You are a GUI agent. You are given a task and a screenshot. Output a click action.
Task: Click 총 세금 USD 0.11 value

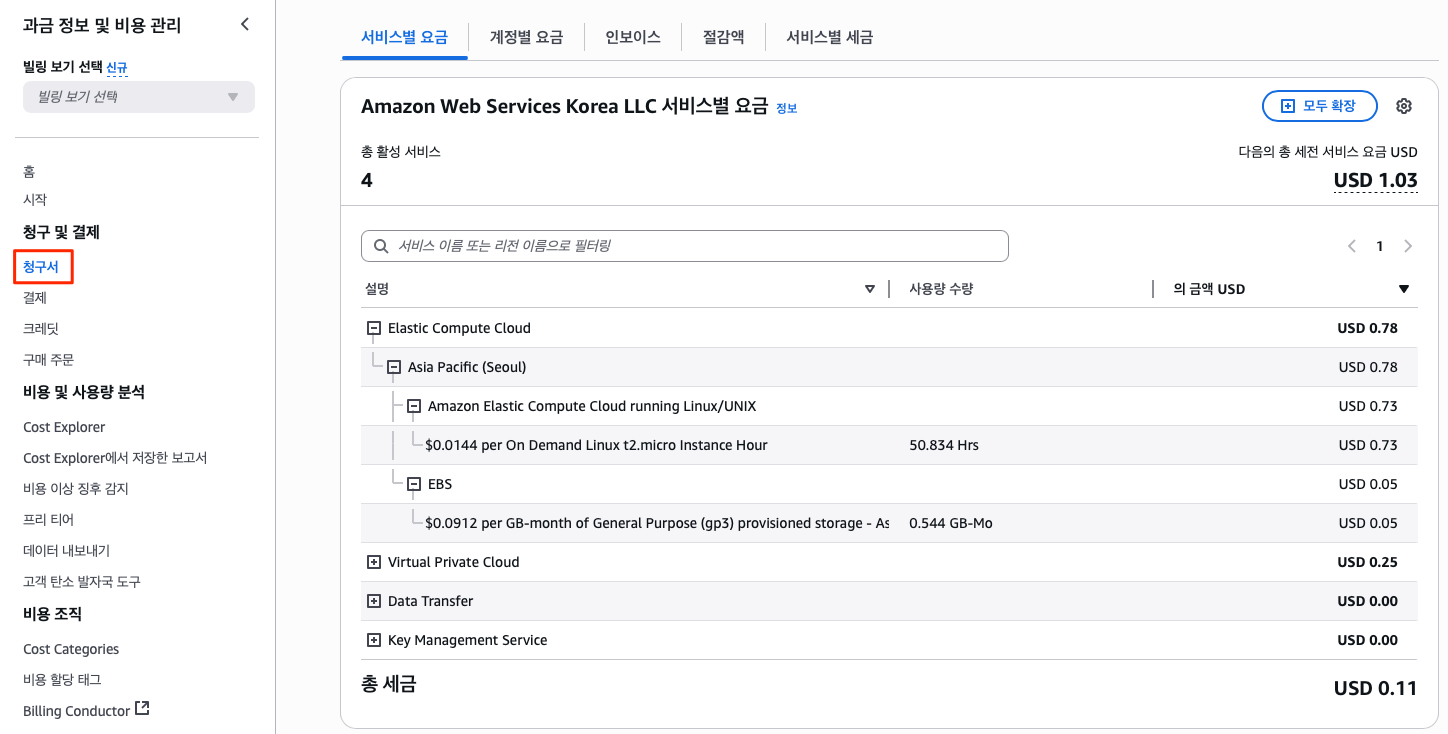(1375, 689)
